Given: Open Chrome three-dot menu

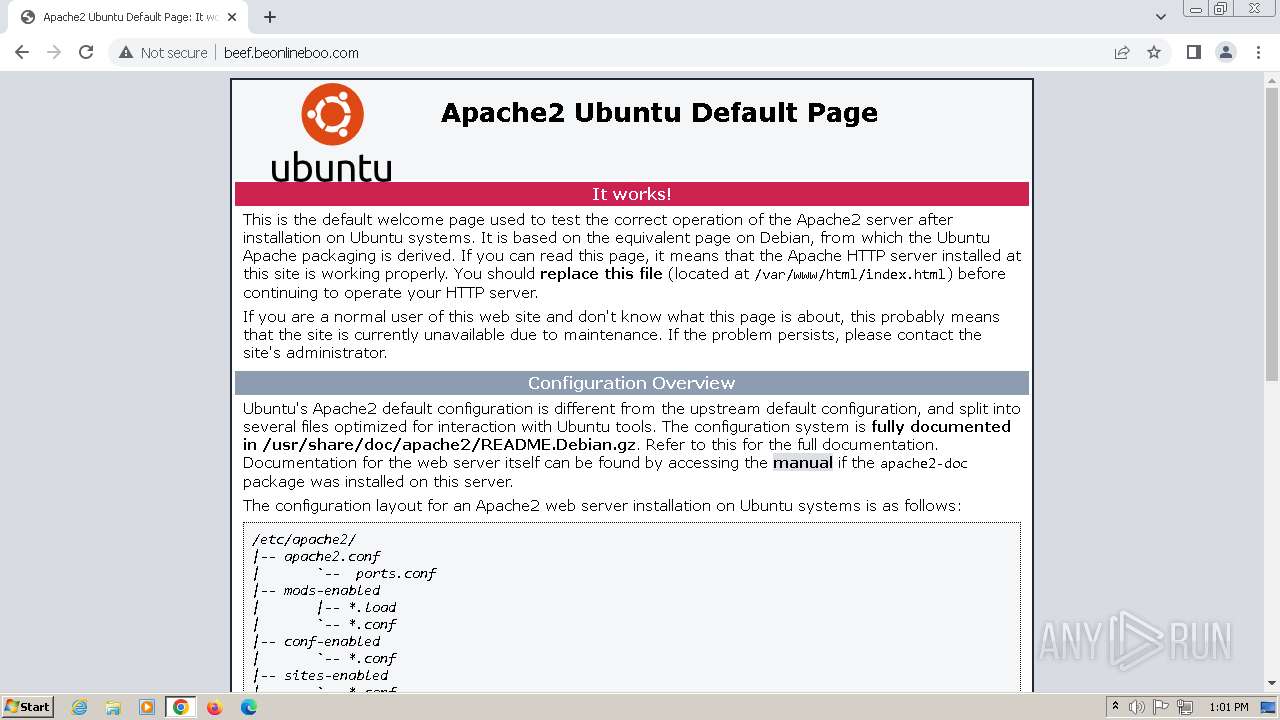Looking at the screenshot, I should coord(1258,52).
